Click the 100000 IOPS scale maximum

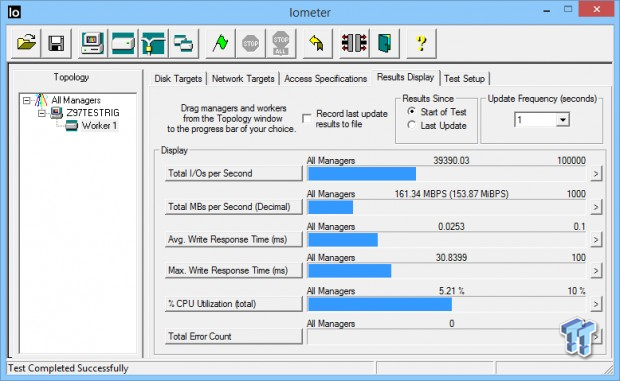571,160
